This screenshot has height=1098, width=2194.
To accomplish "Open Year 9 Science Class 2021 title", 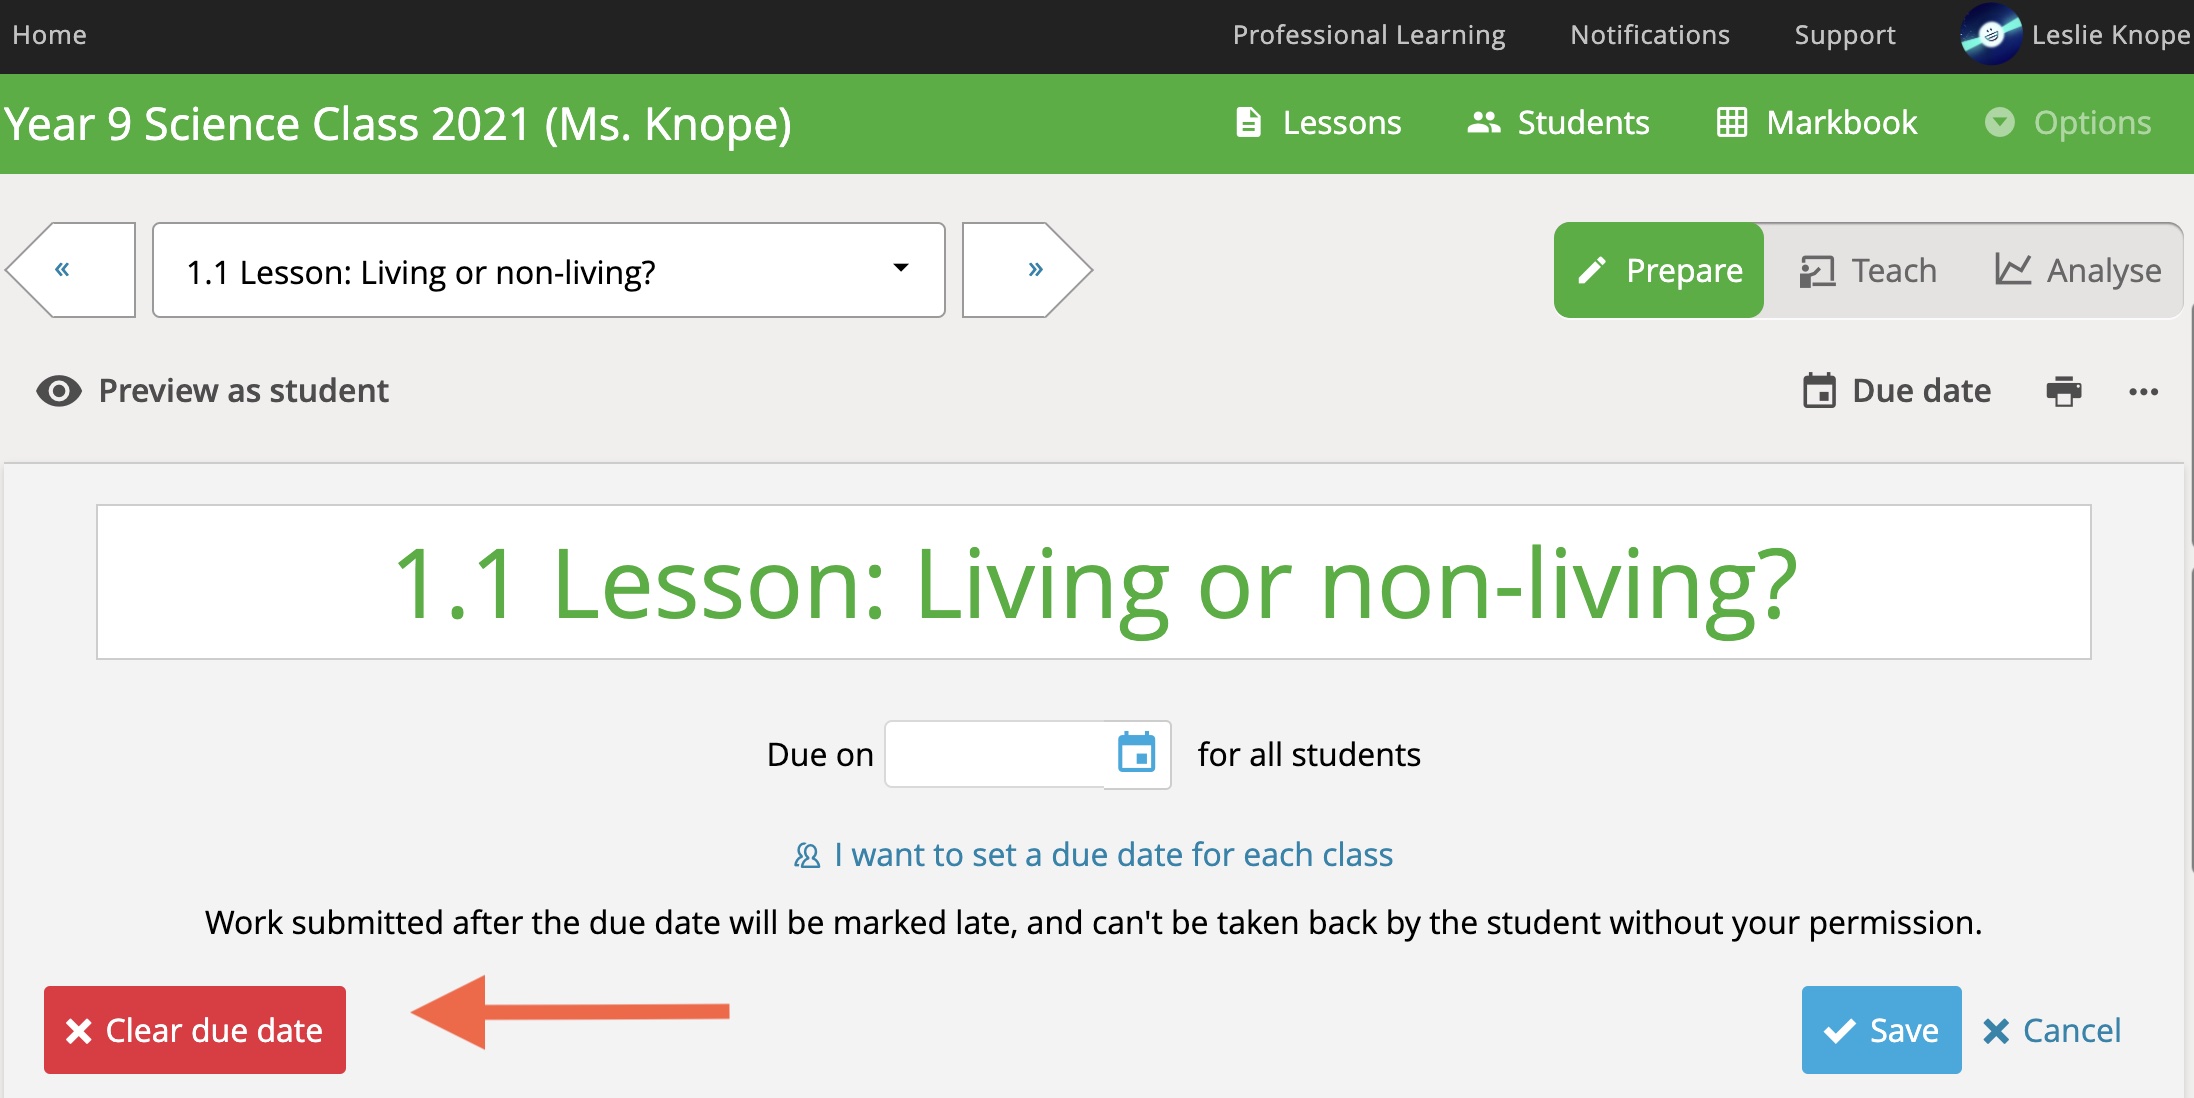I will coord(398,124).
